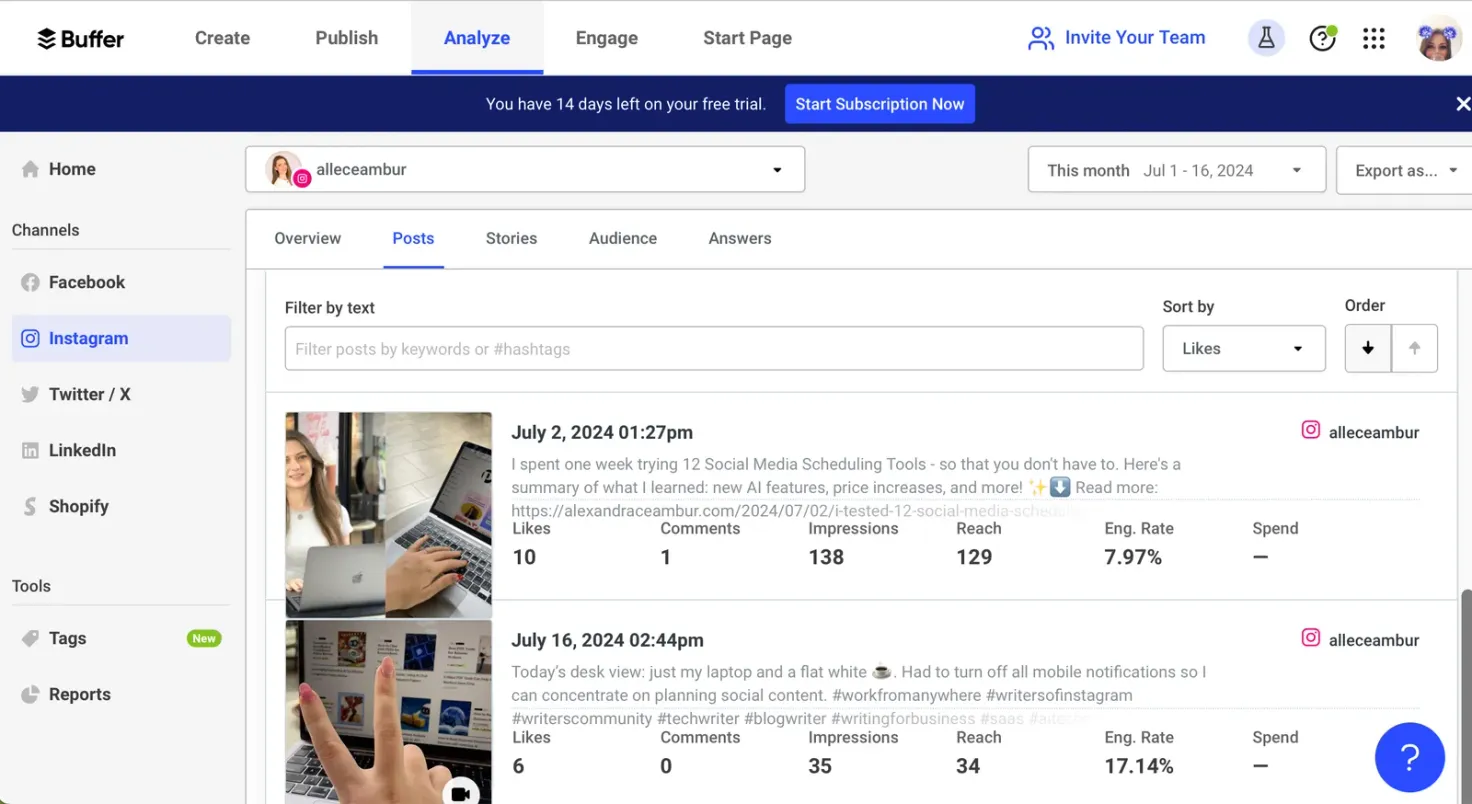Click the Buffer logo
Viewport: 1472px width, 804px height.
tap(80, 38)
